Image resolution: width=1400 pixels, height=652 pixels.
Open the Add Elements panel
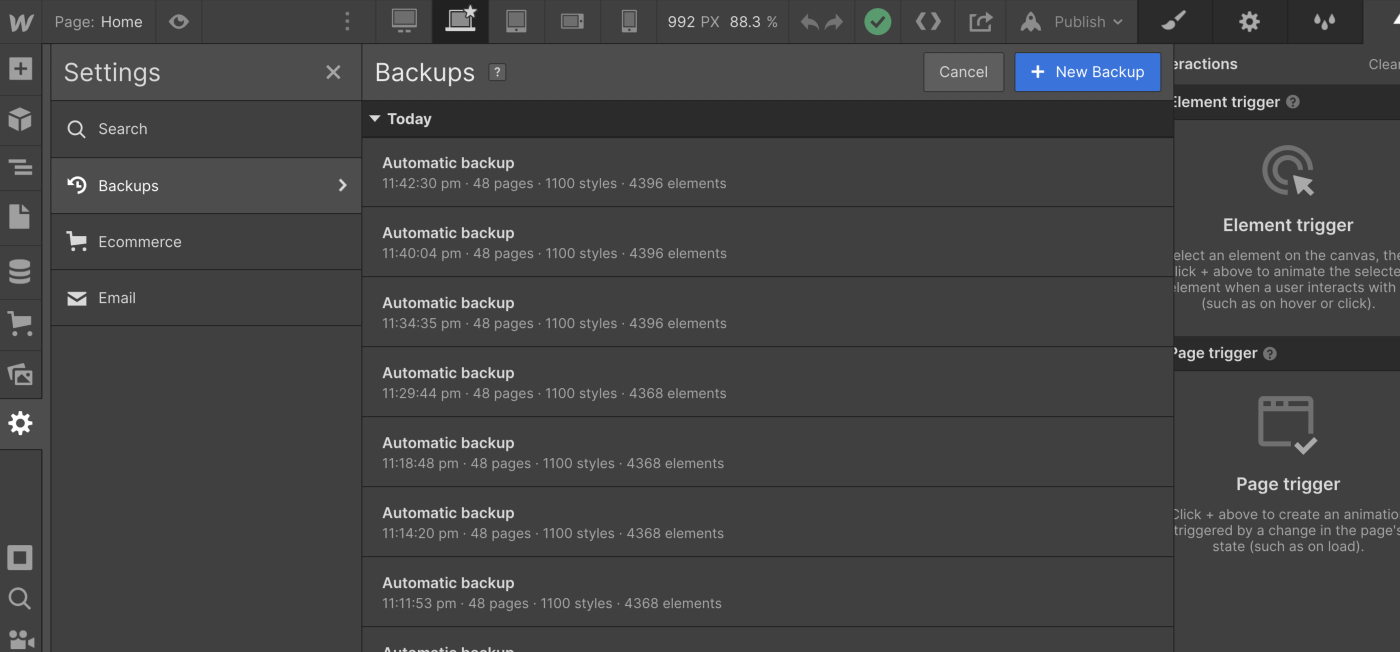21,68
